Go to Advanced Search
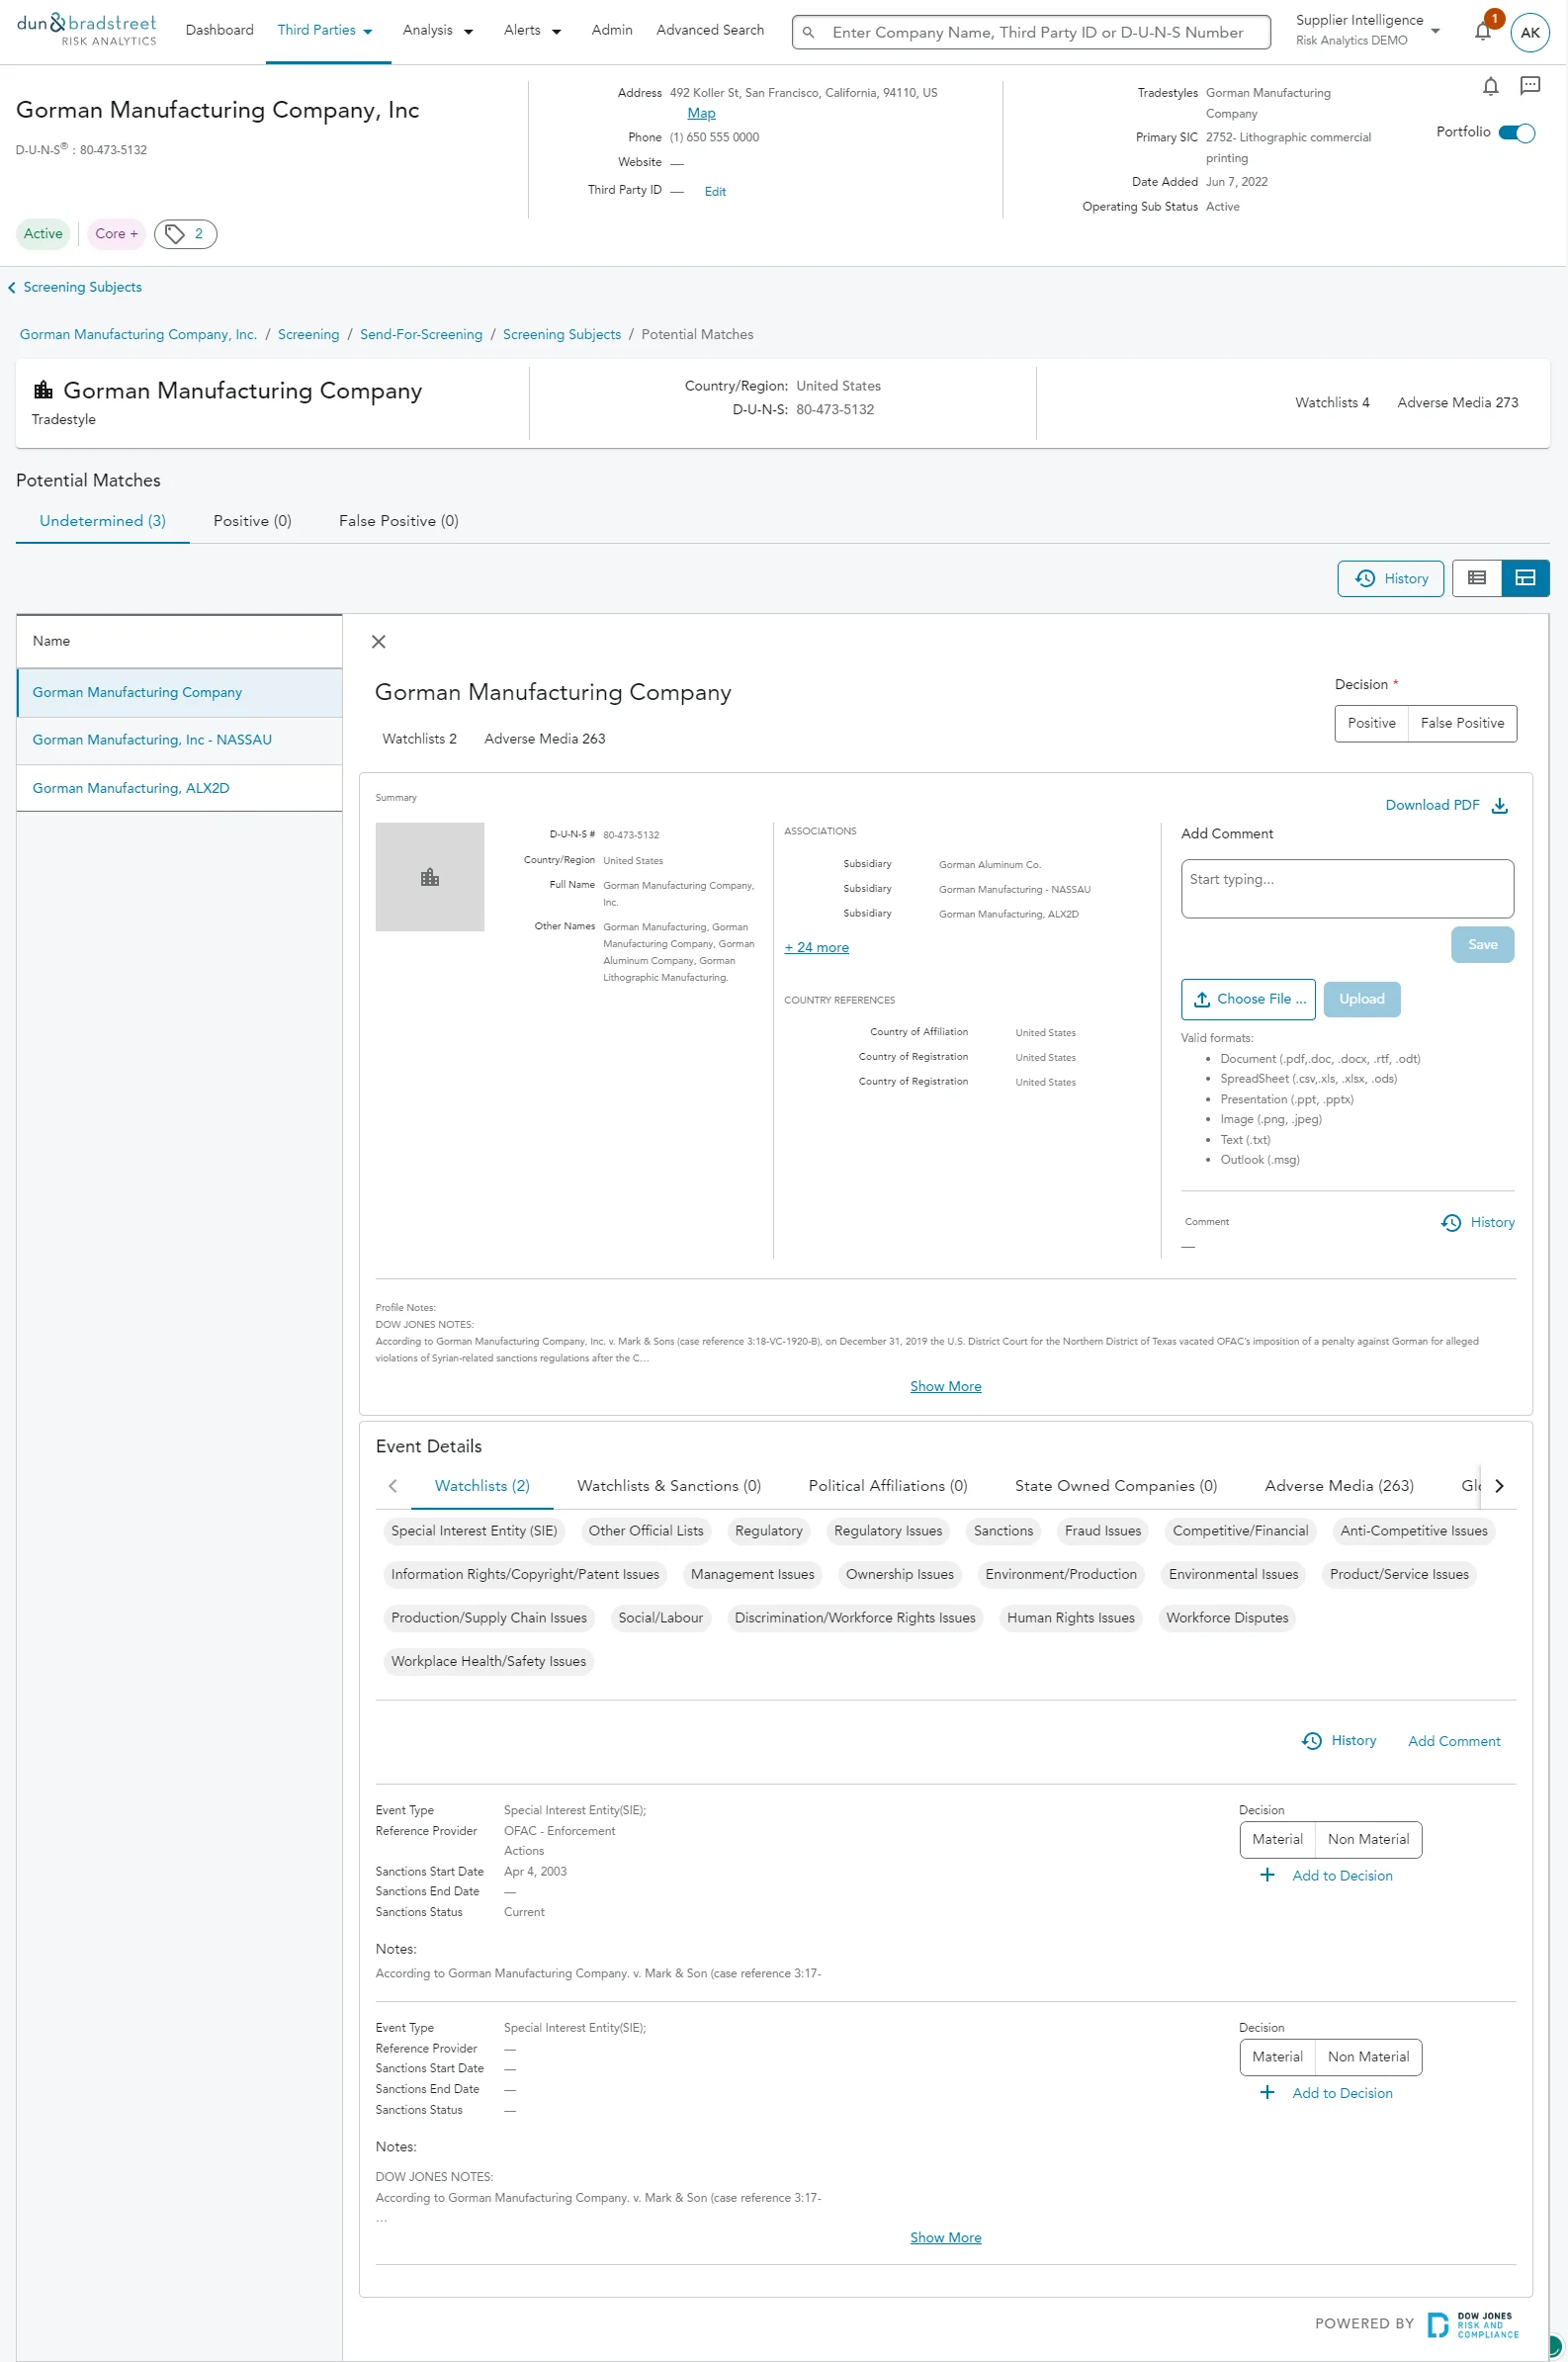Image resolution: width=1568 pixels, height=2362 pixels. point(710,30)
